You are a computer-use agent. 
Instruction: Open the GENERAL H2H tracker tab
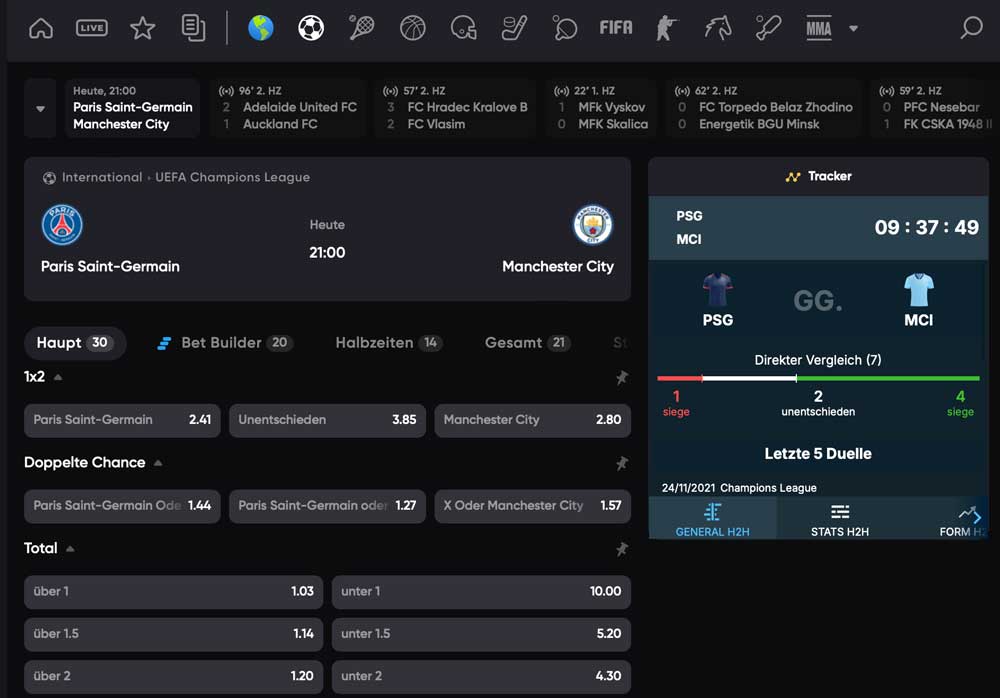click(712, 520)
